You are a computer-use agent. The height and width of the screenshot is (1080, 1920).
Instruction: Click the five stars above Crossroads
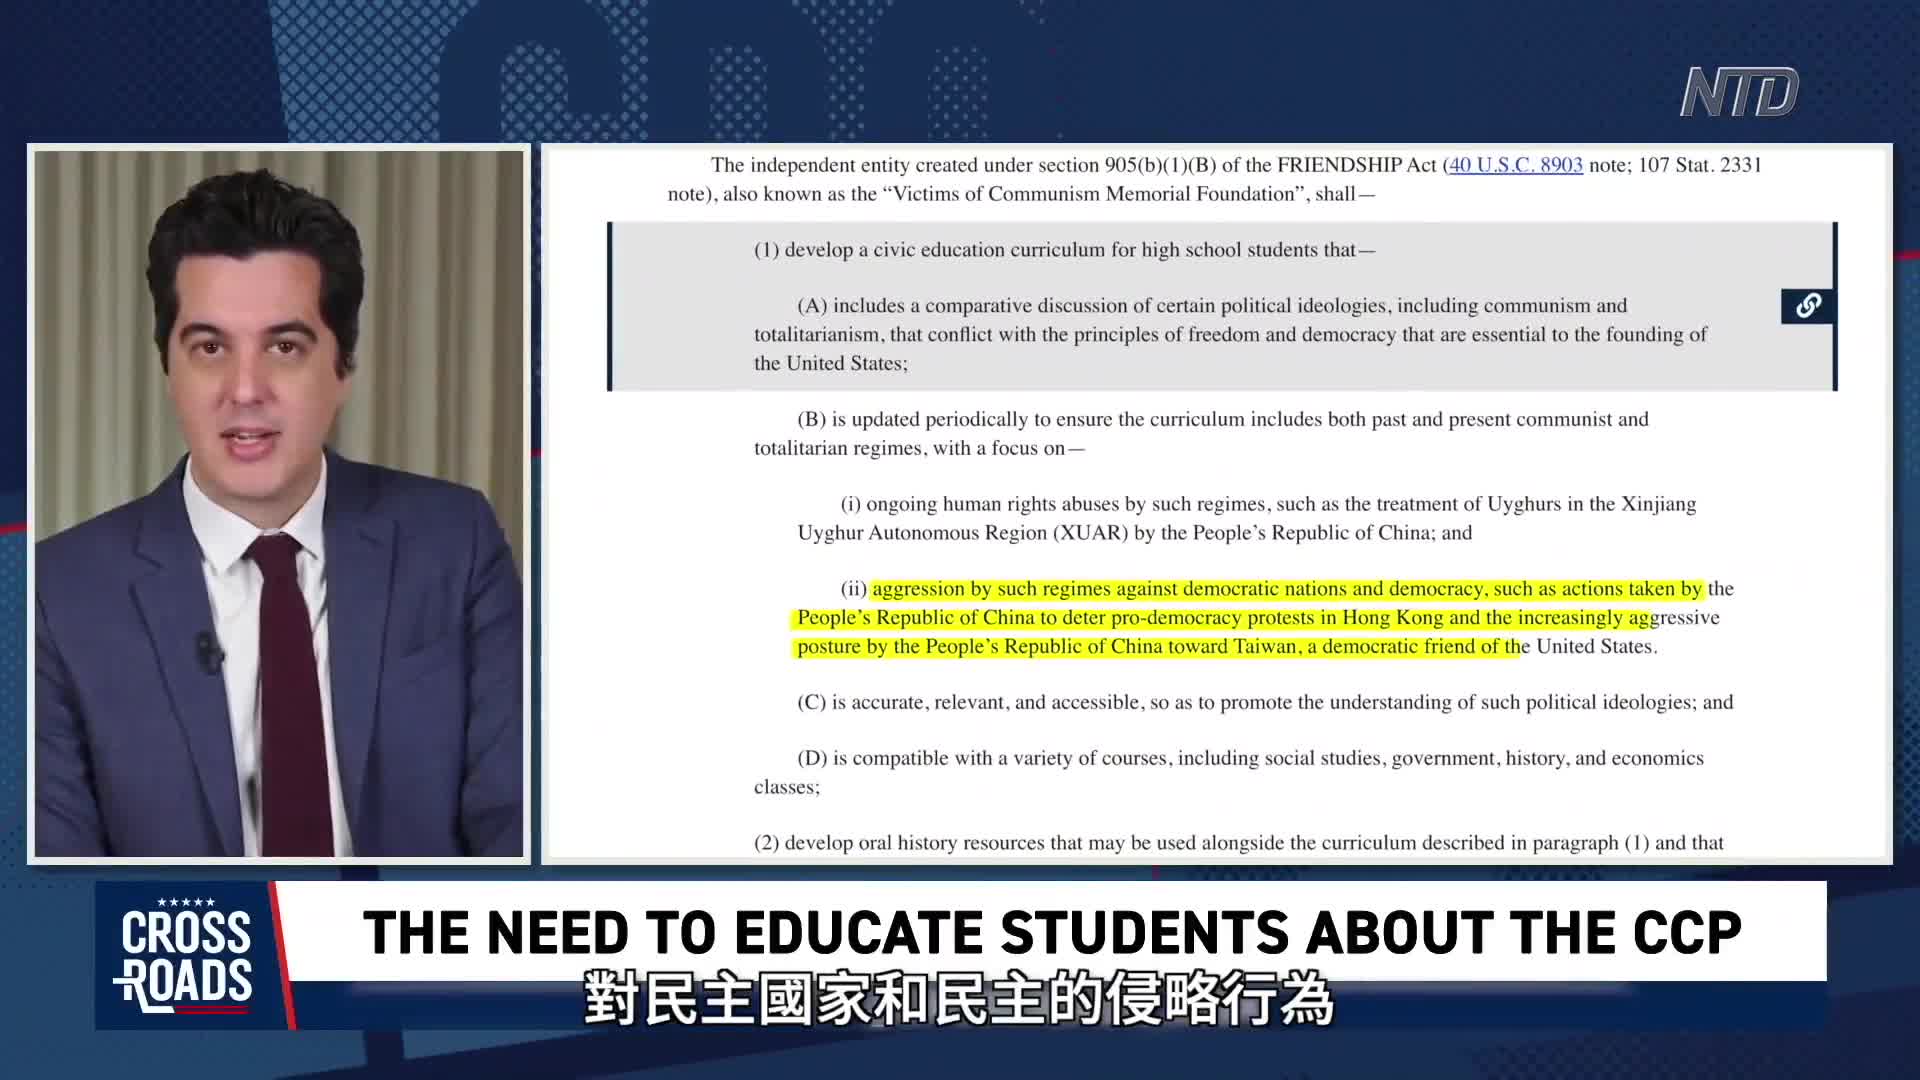click(x=186, y=902)
